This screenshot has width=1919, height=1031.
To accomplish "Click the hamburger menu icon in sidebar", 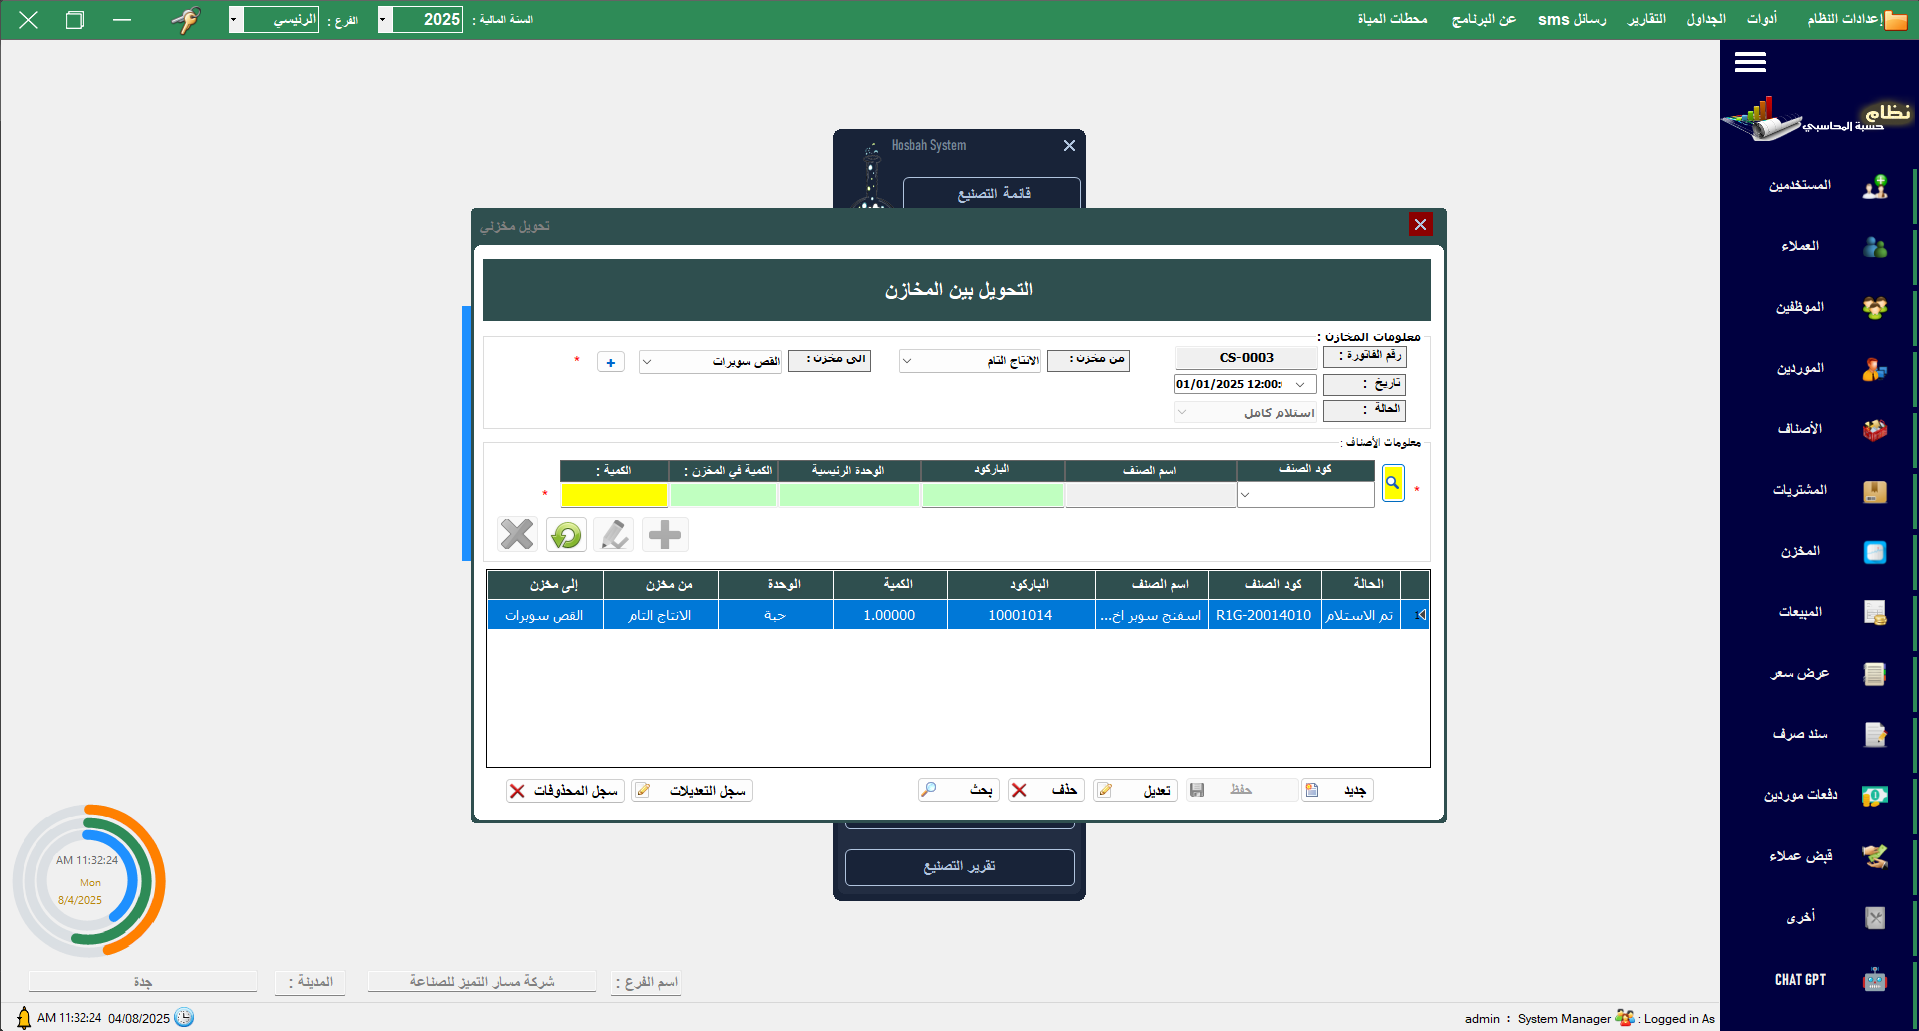I will coord(1749,63).
